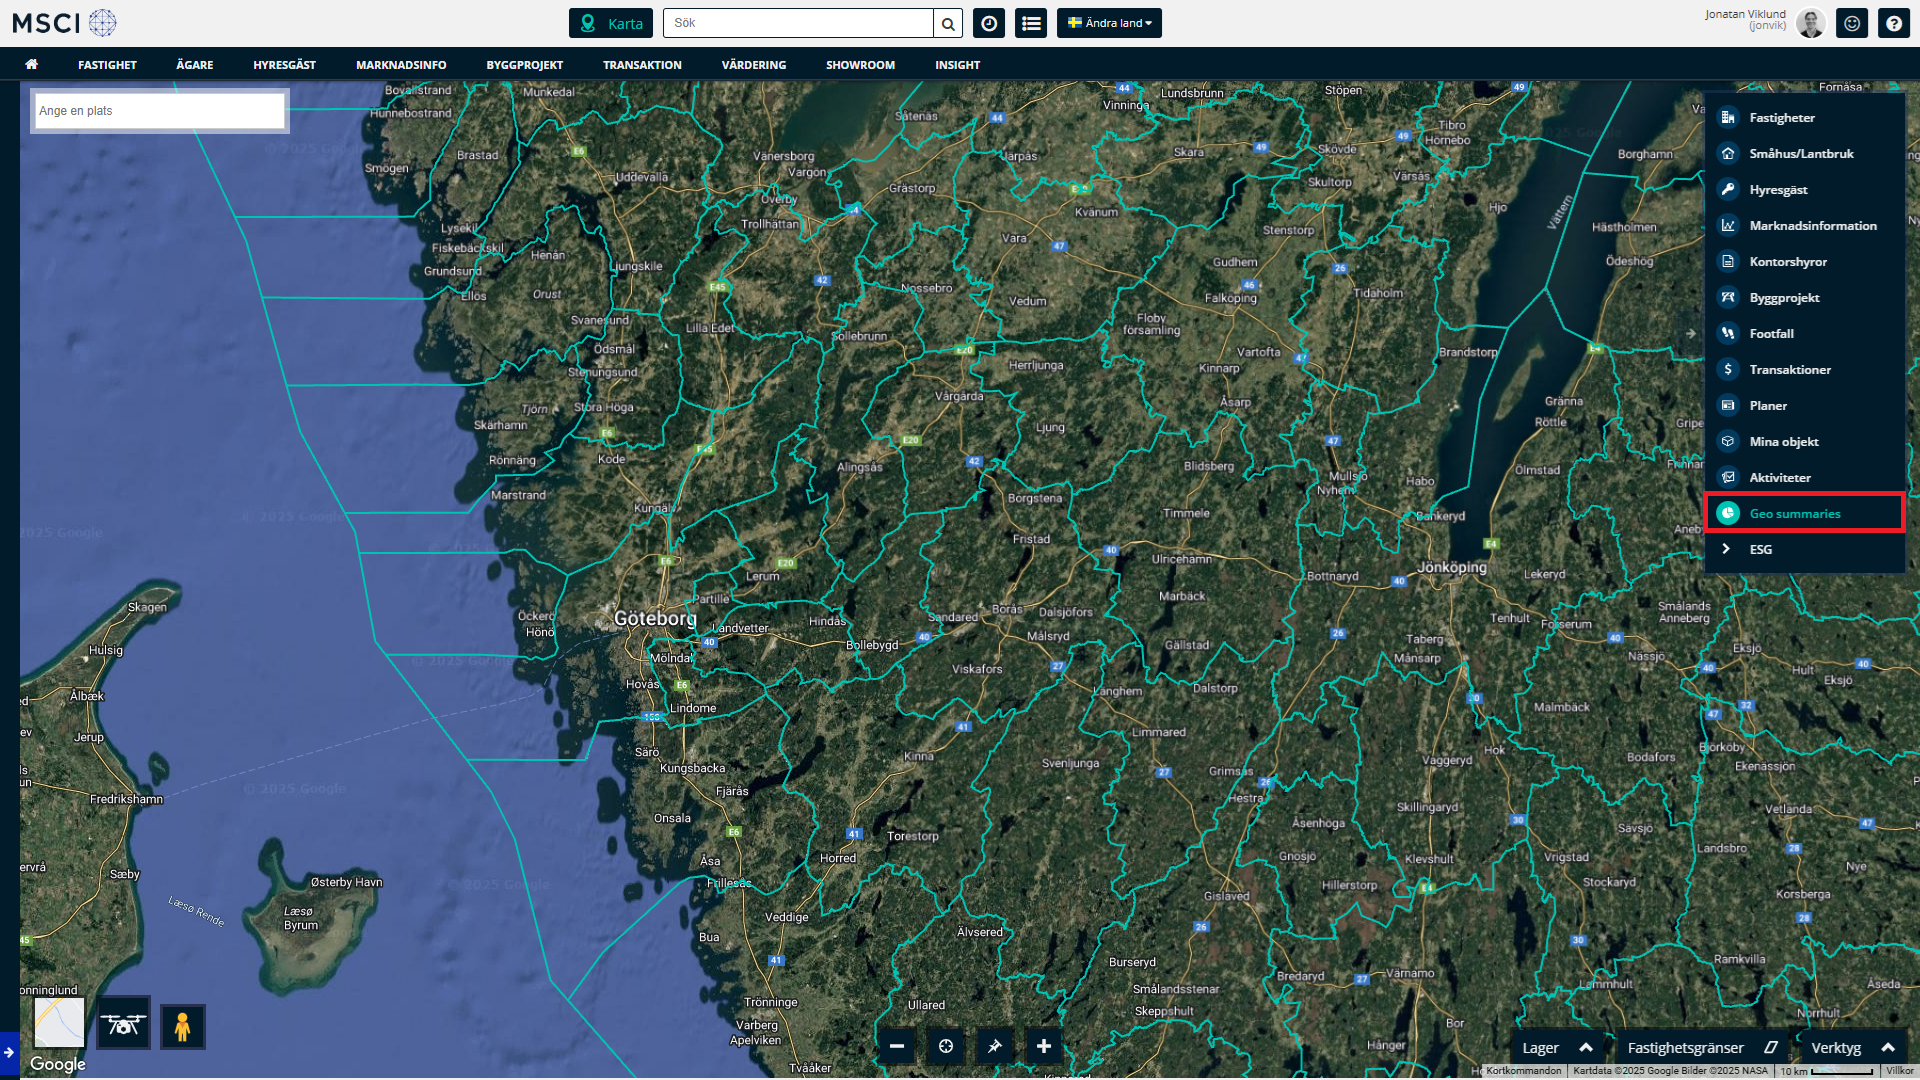Expand the Verktyg tools panel
Image resolution: width=1920 pixels, height=1080 pixels.
click(1853, 1047)
